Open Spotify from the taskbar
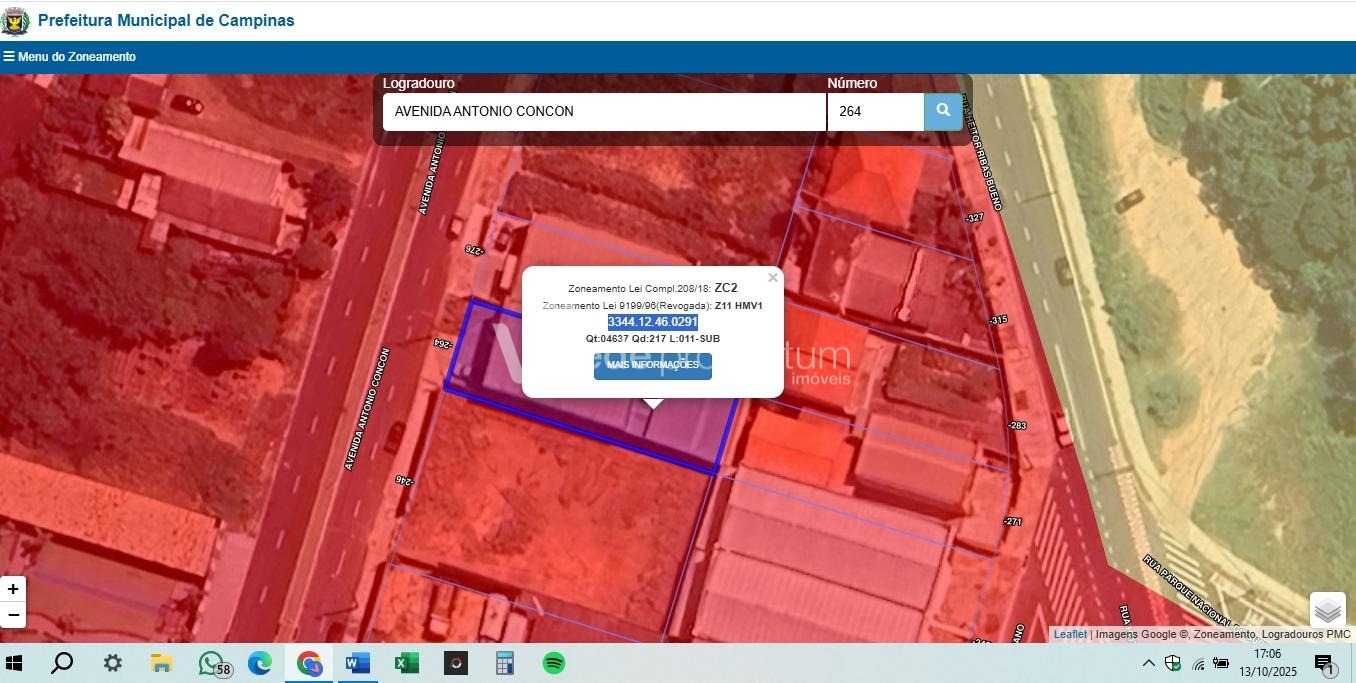 553,663
